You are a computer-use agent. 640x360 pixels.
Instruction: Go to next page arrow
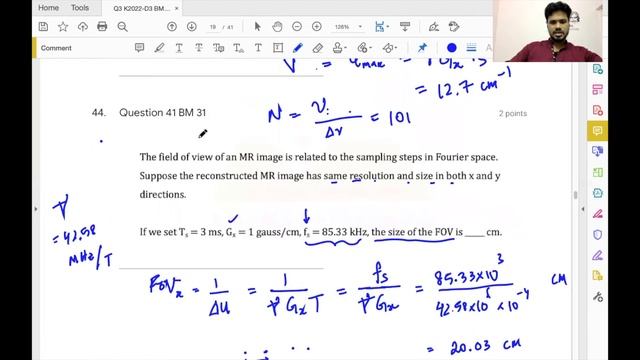pyautogui.click(x=191, y=27)
